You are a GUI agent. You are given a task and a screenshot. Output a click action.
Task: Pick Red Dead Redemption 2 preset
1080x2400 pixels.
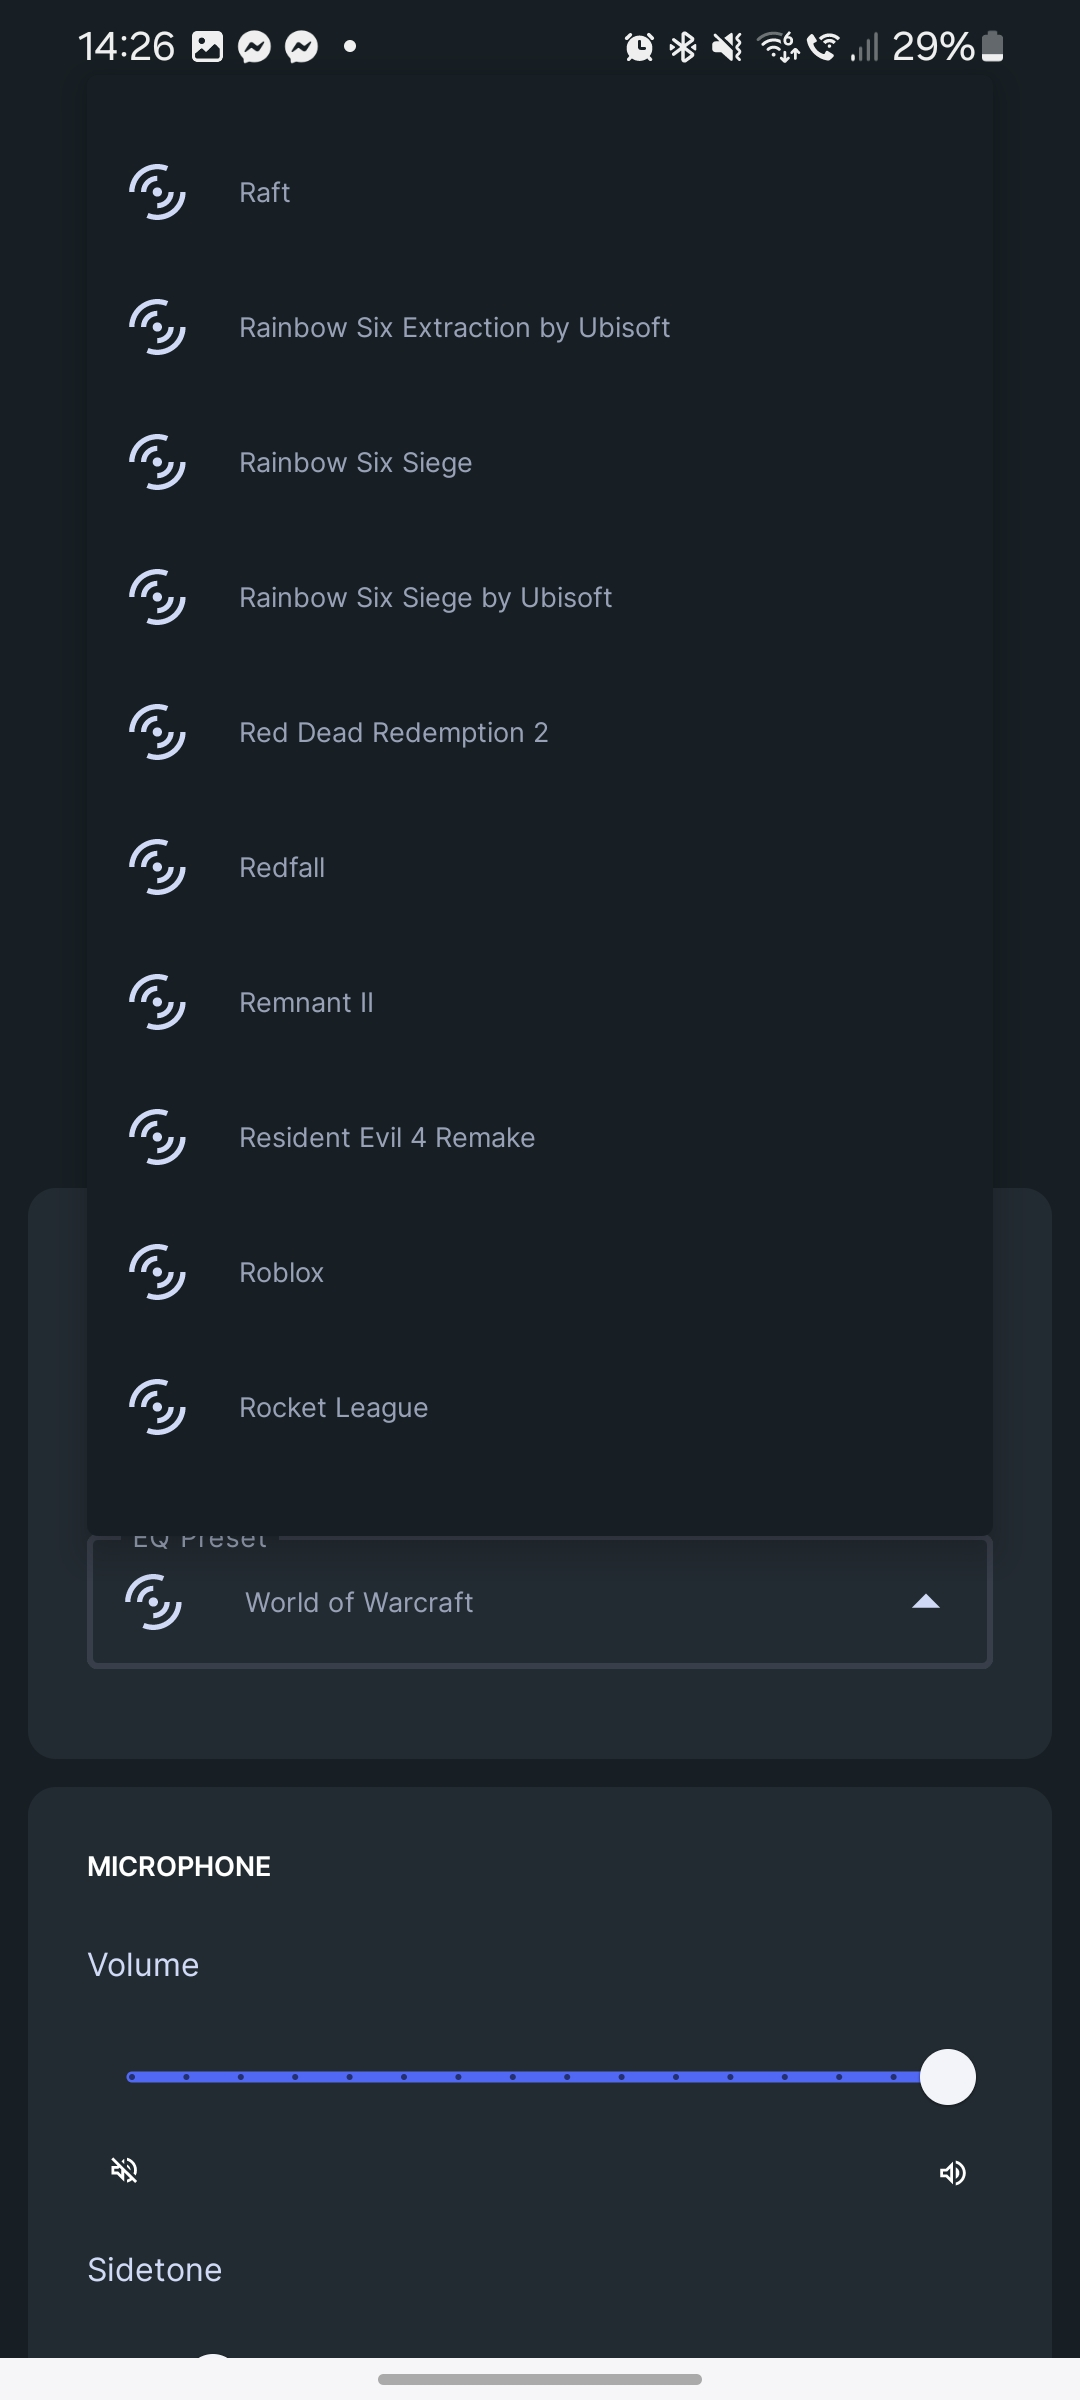click(x=393, y=733)
